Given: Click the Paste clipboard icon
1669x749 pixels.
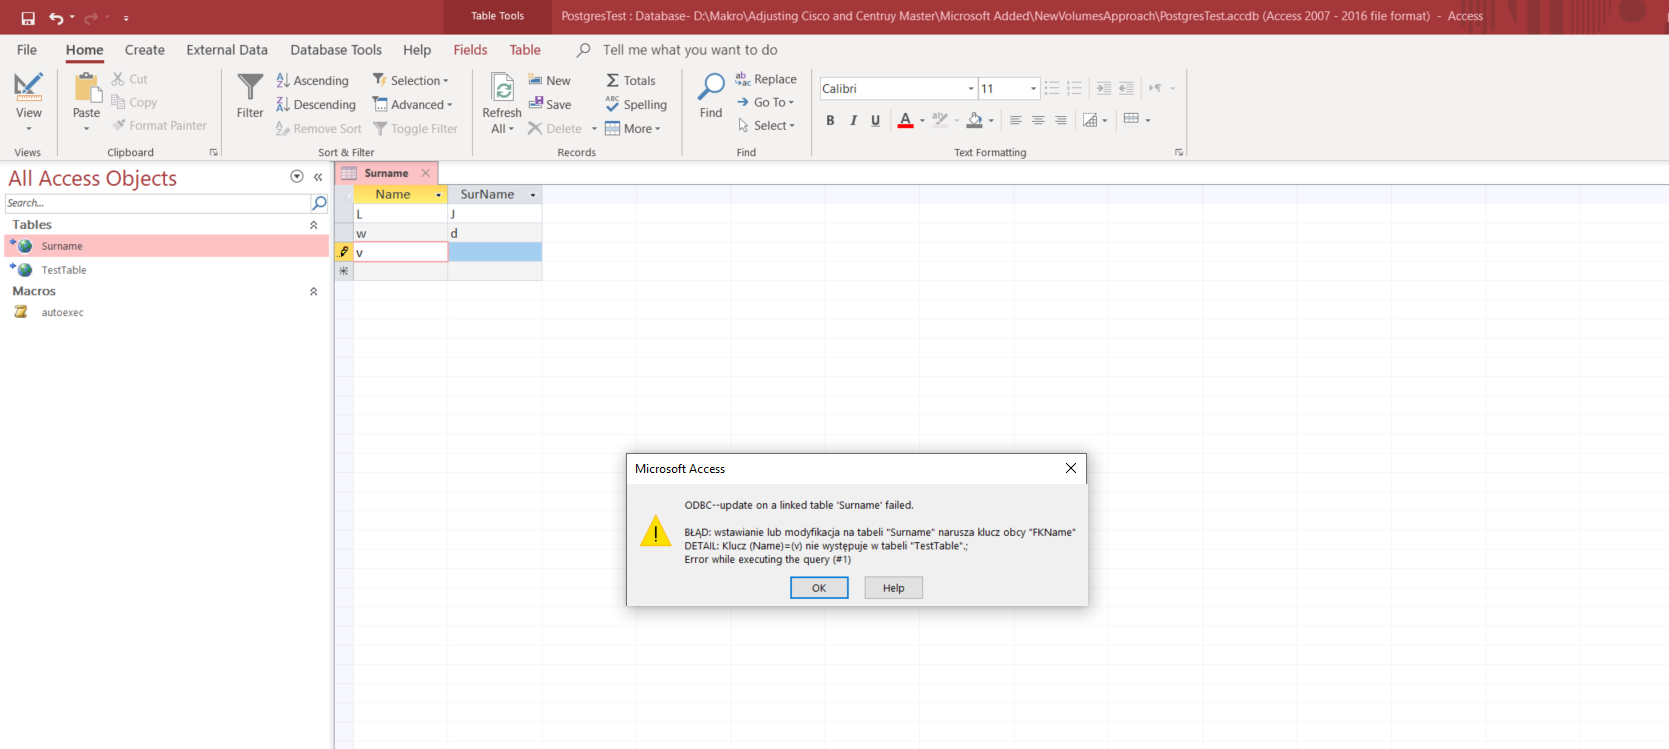Looking at the screenshot, I should click(x=87, y=88).
